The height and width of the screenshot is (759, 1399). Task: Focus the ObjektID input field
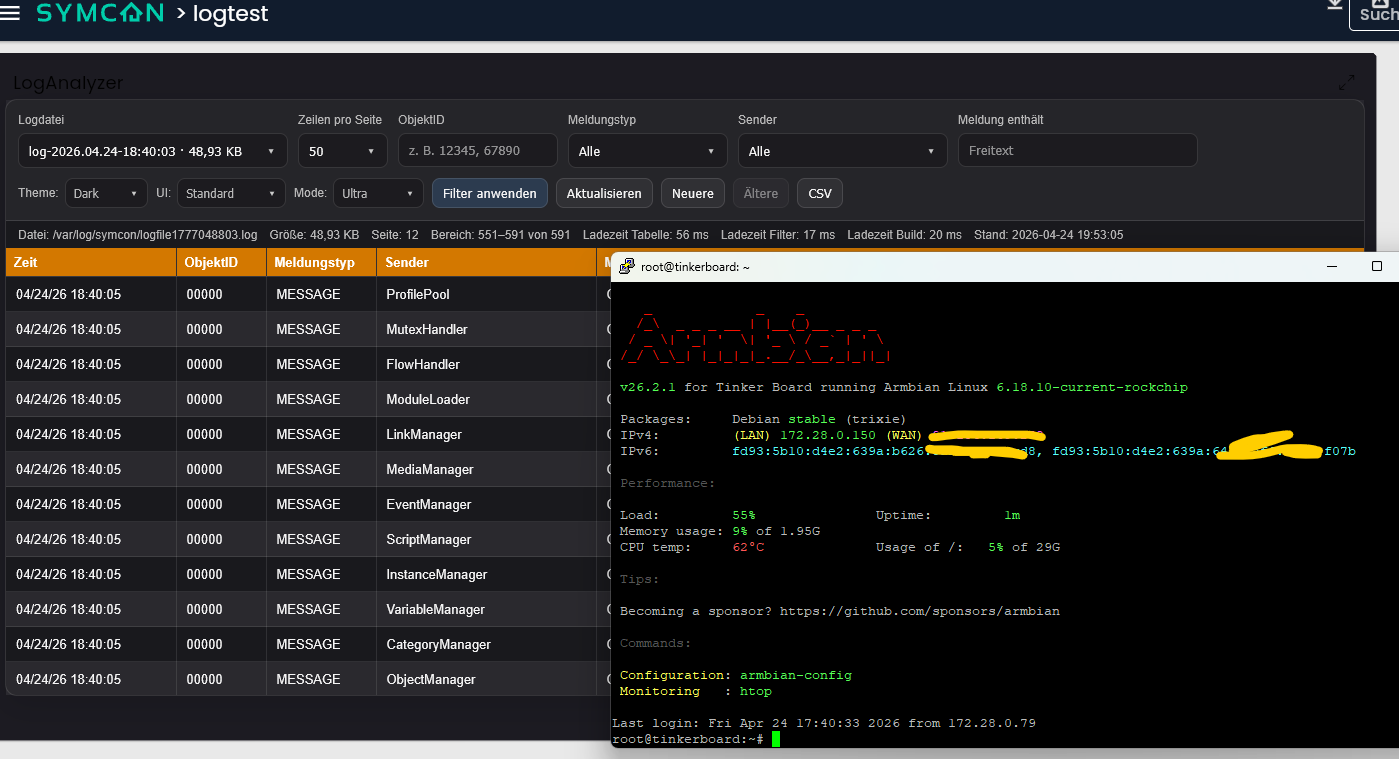[477, 151]
